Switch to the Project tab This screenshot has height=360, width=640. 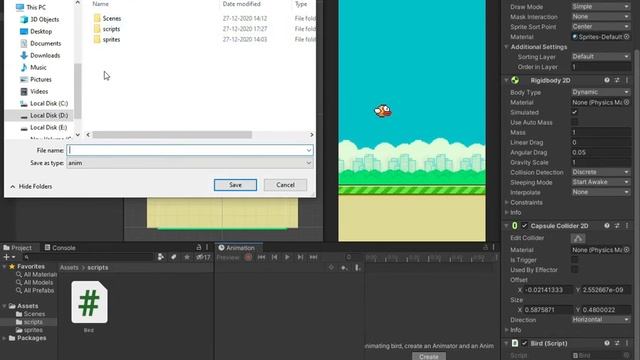click(17, 248)
